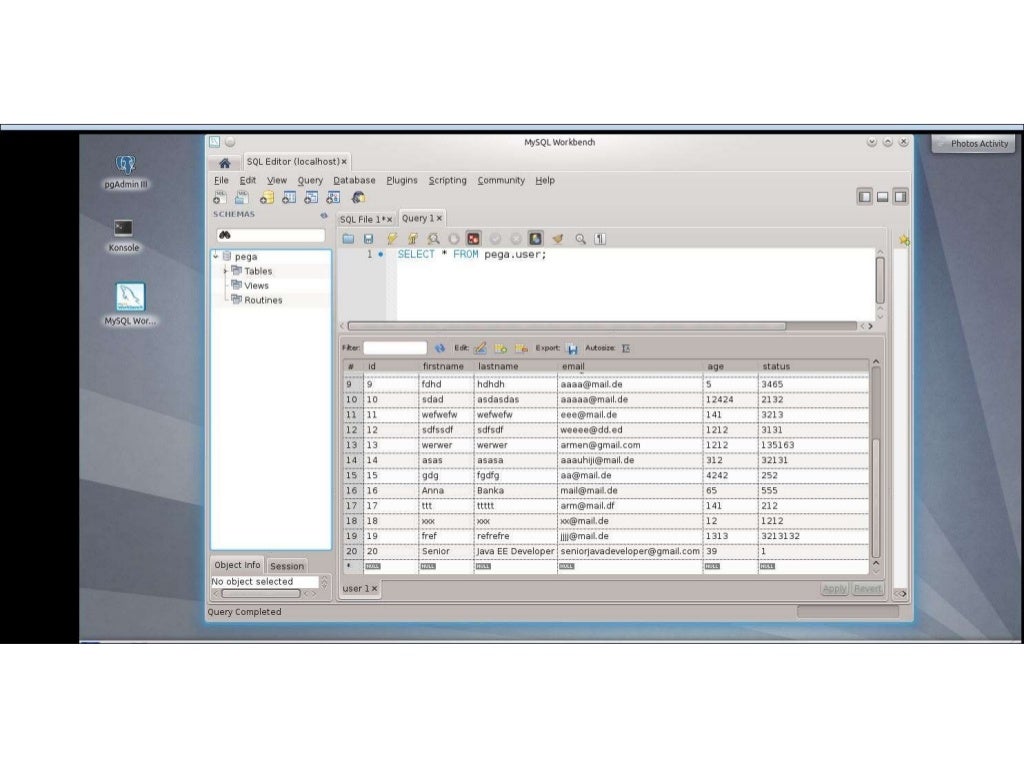Click the Apply button

point(834,588)
